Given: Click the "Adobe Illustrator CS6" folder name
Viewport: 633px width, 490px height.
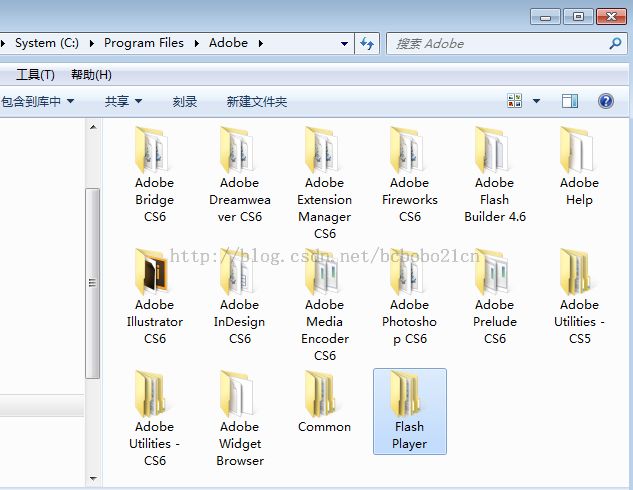Looking at the screenshot, I should pyautogui.click(x=155, y=322).
